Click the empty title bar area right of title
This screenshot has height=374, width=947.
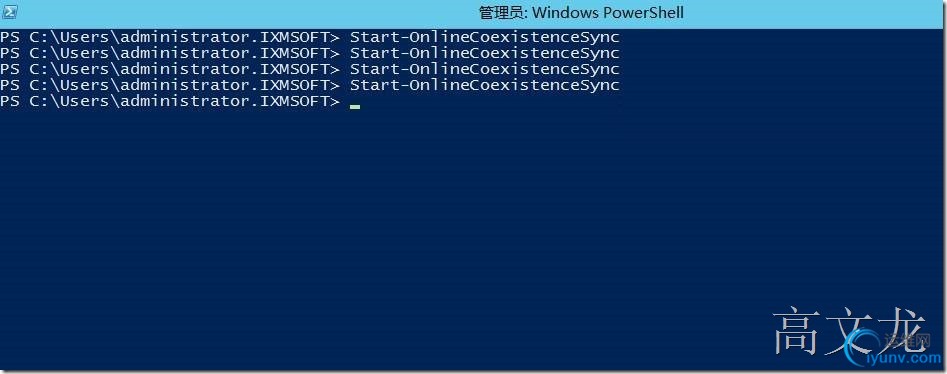click(815, 12)
